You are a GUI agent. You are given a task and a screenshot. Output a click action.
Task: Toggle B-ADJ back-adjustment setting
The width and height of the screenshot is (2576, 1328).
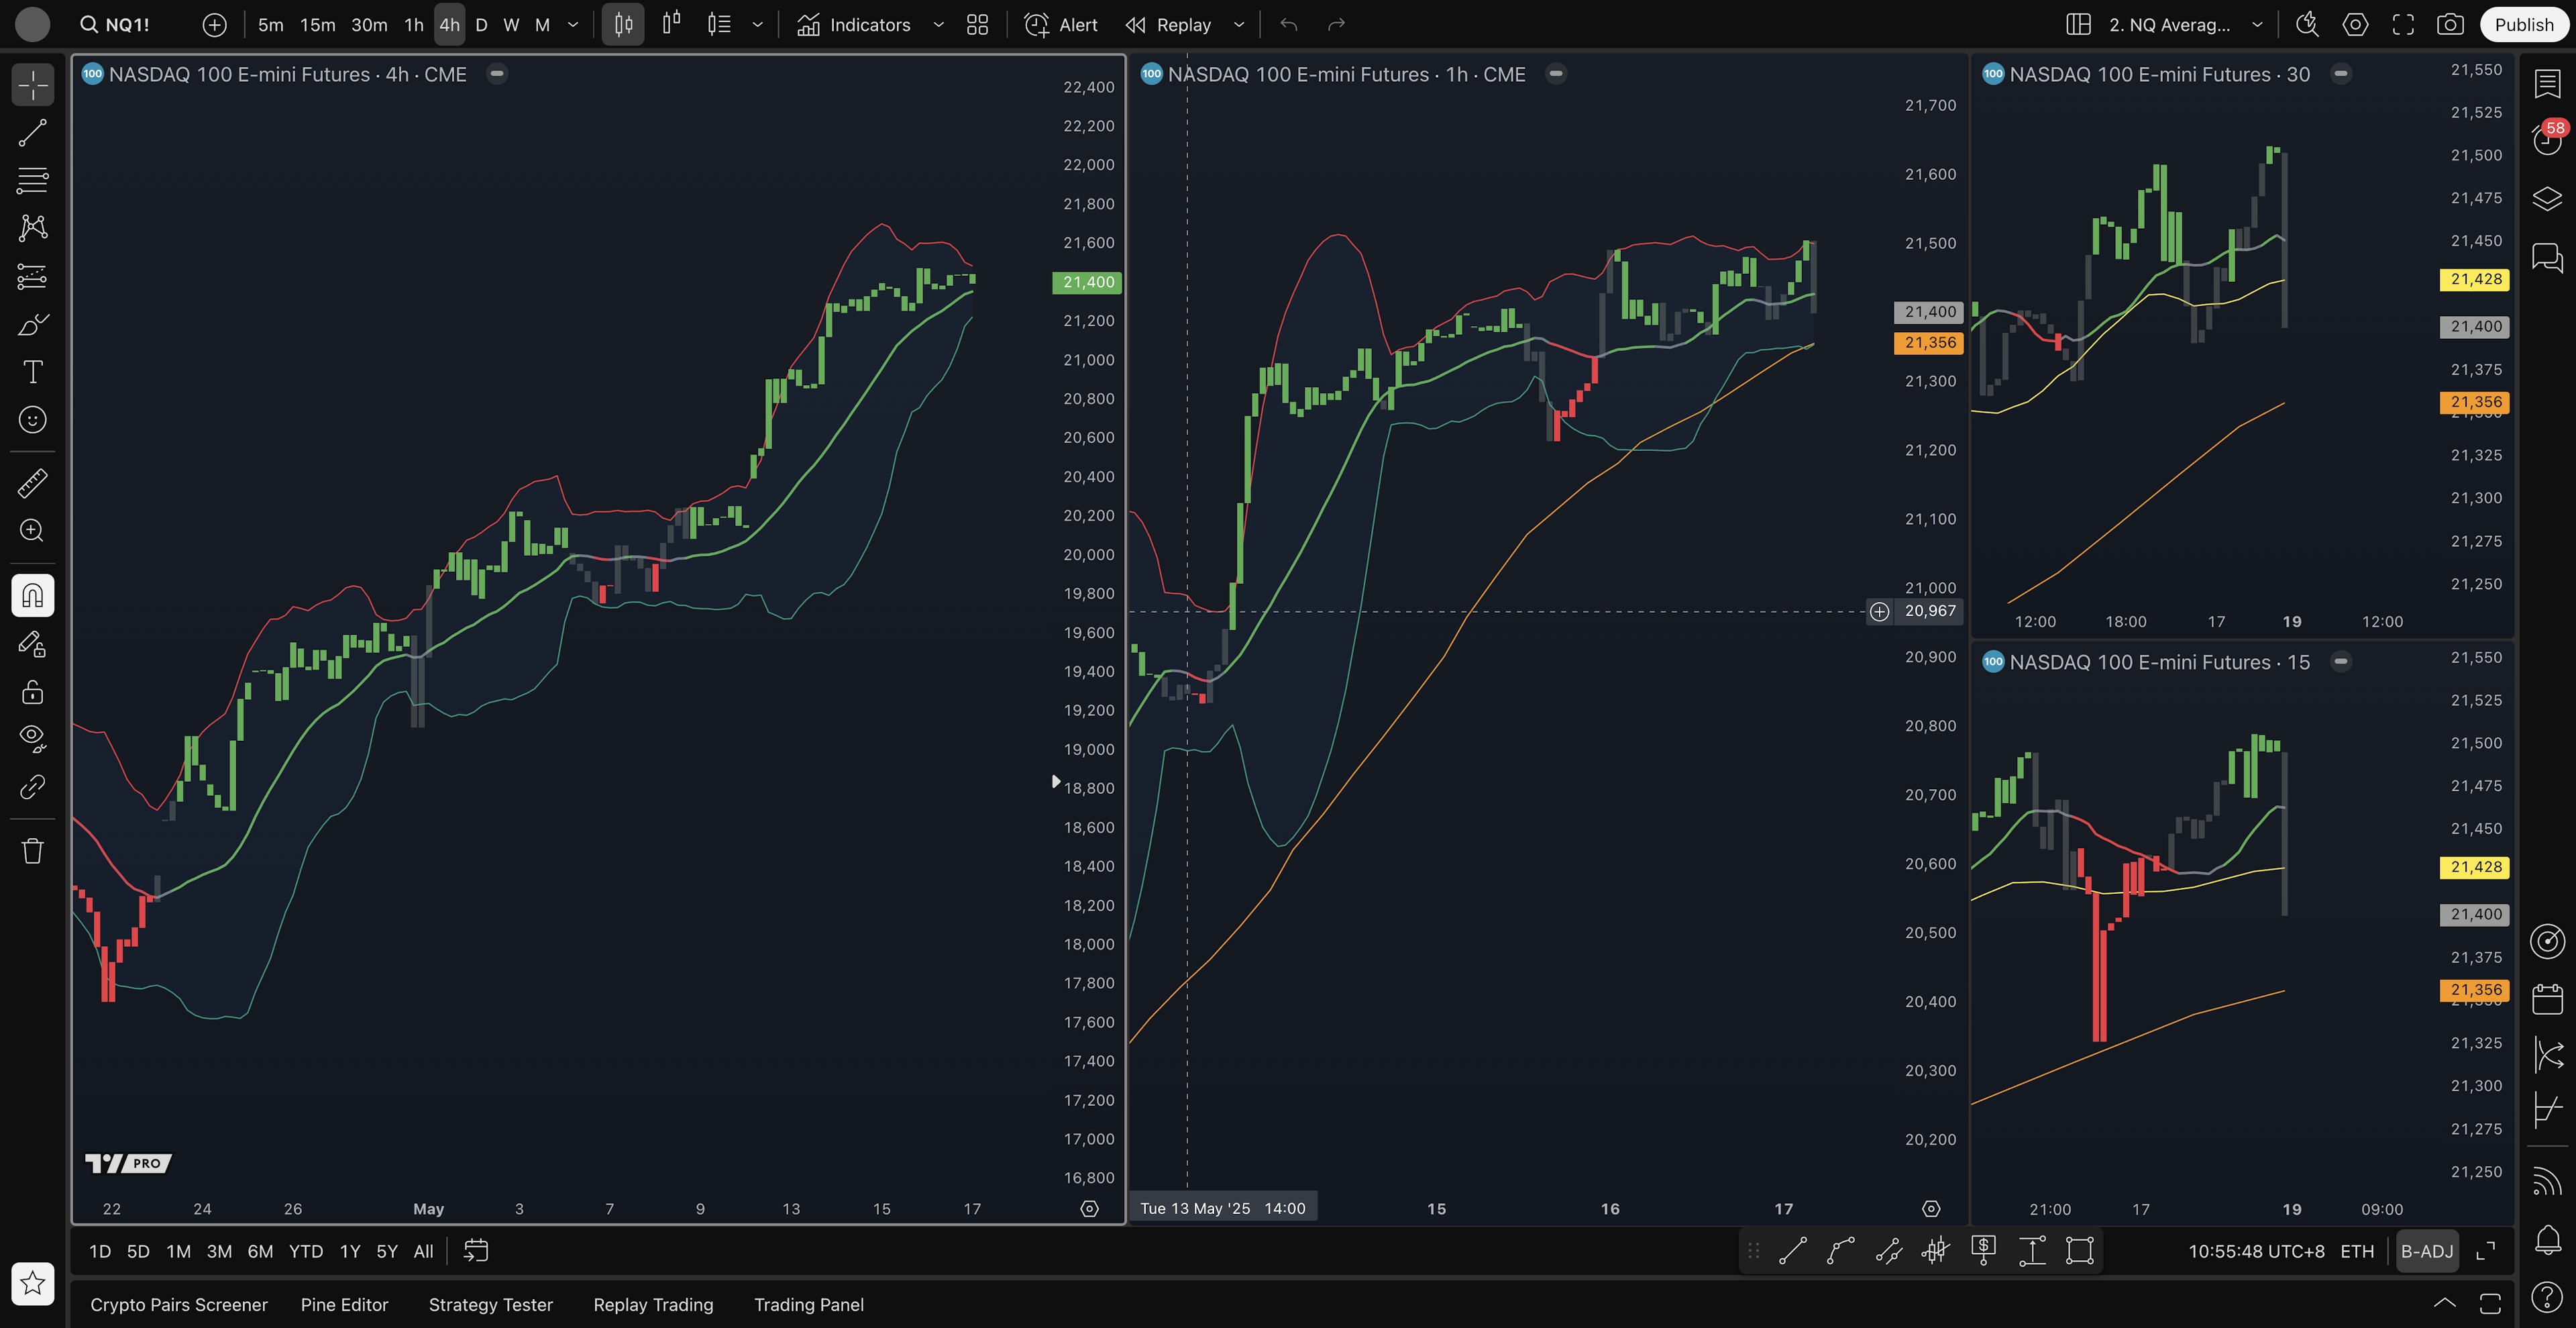click(x=2427, y=1251)
